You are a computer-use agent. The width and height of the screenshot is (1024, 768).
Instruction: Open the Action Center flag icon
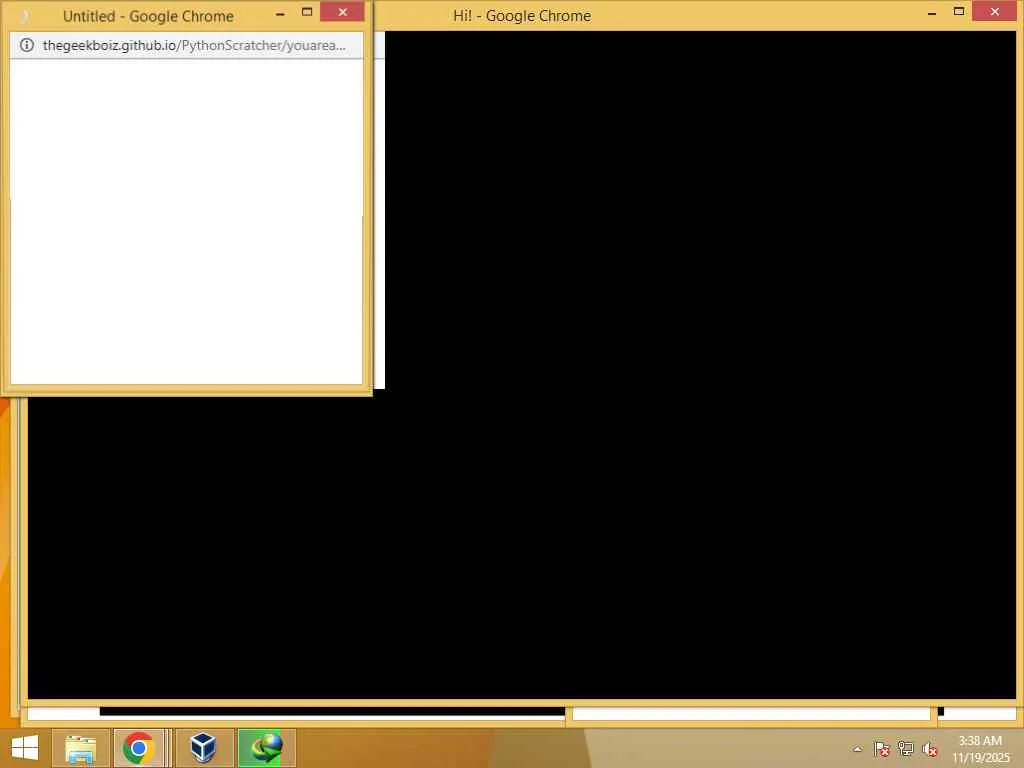tap(882, 749)
